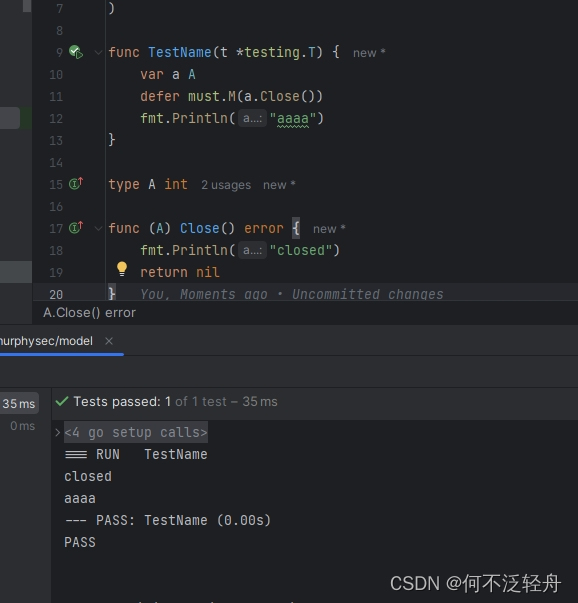
Task: Click the 'closed' line in test output
Action: point(88,476)
